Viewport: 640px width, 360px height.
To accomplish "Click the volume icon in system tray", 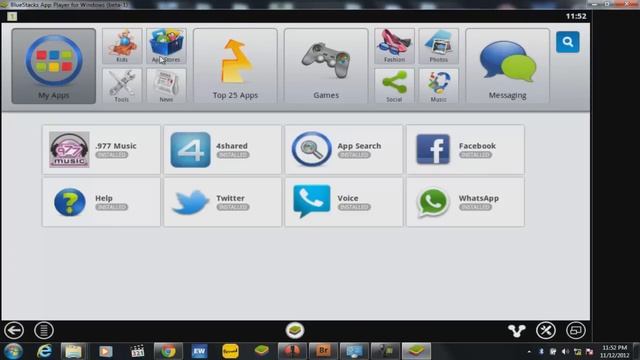I will coord(565,351).
